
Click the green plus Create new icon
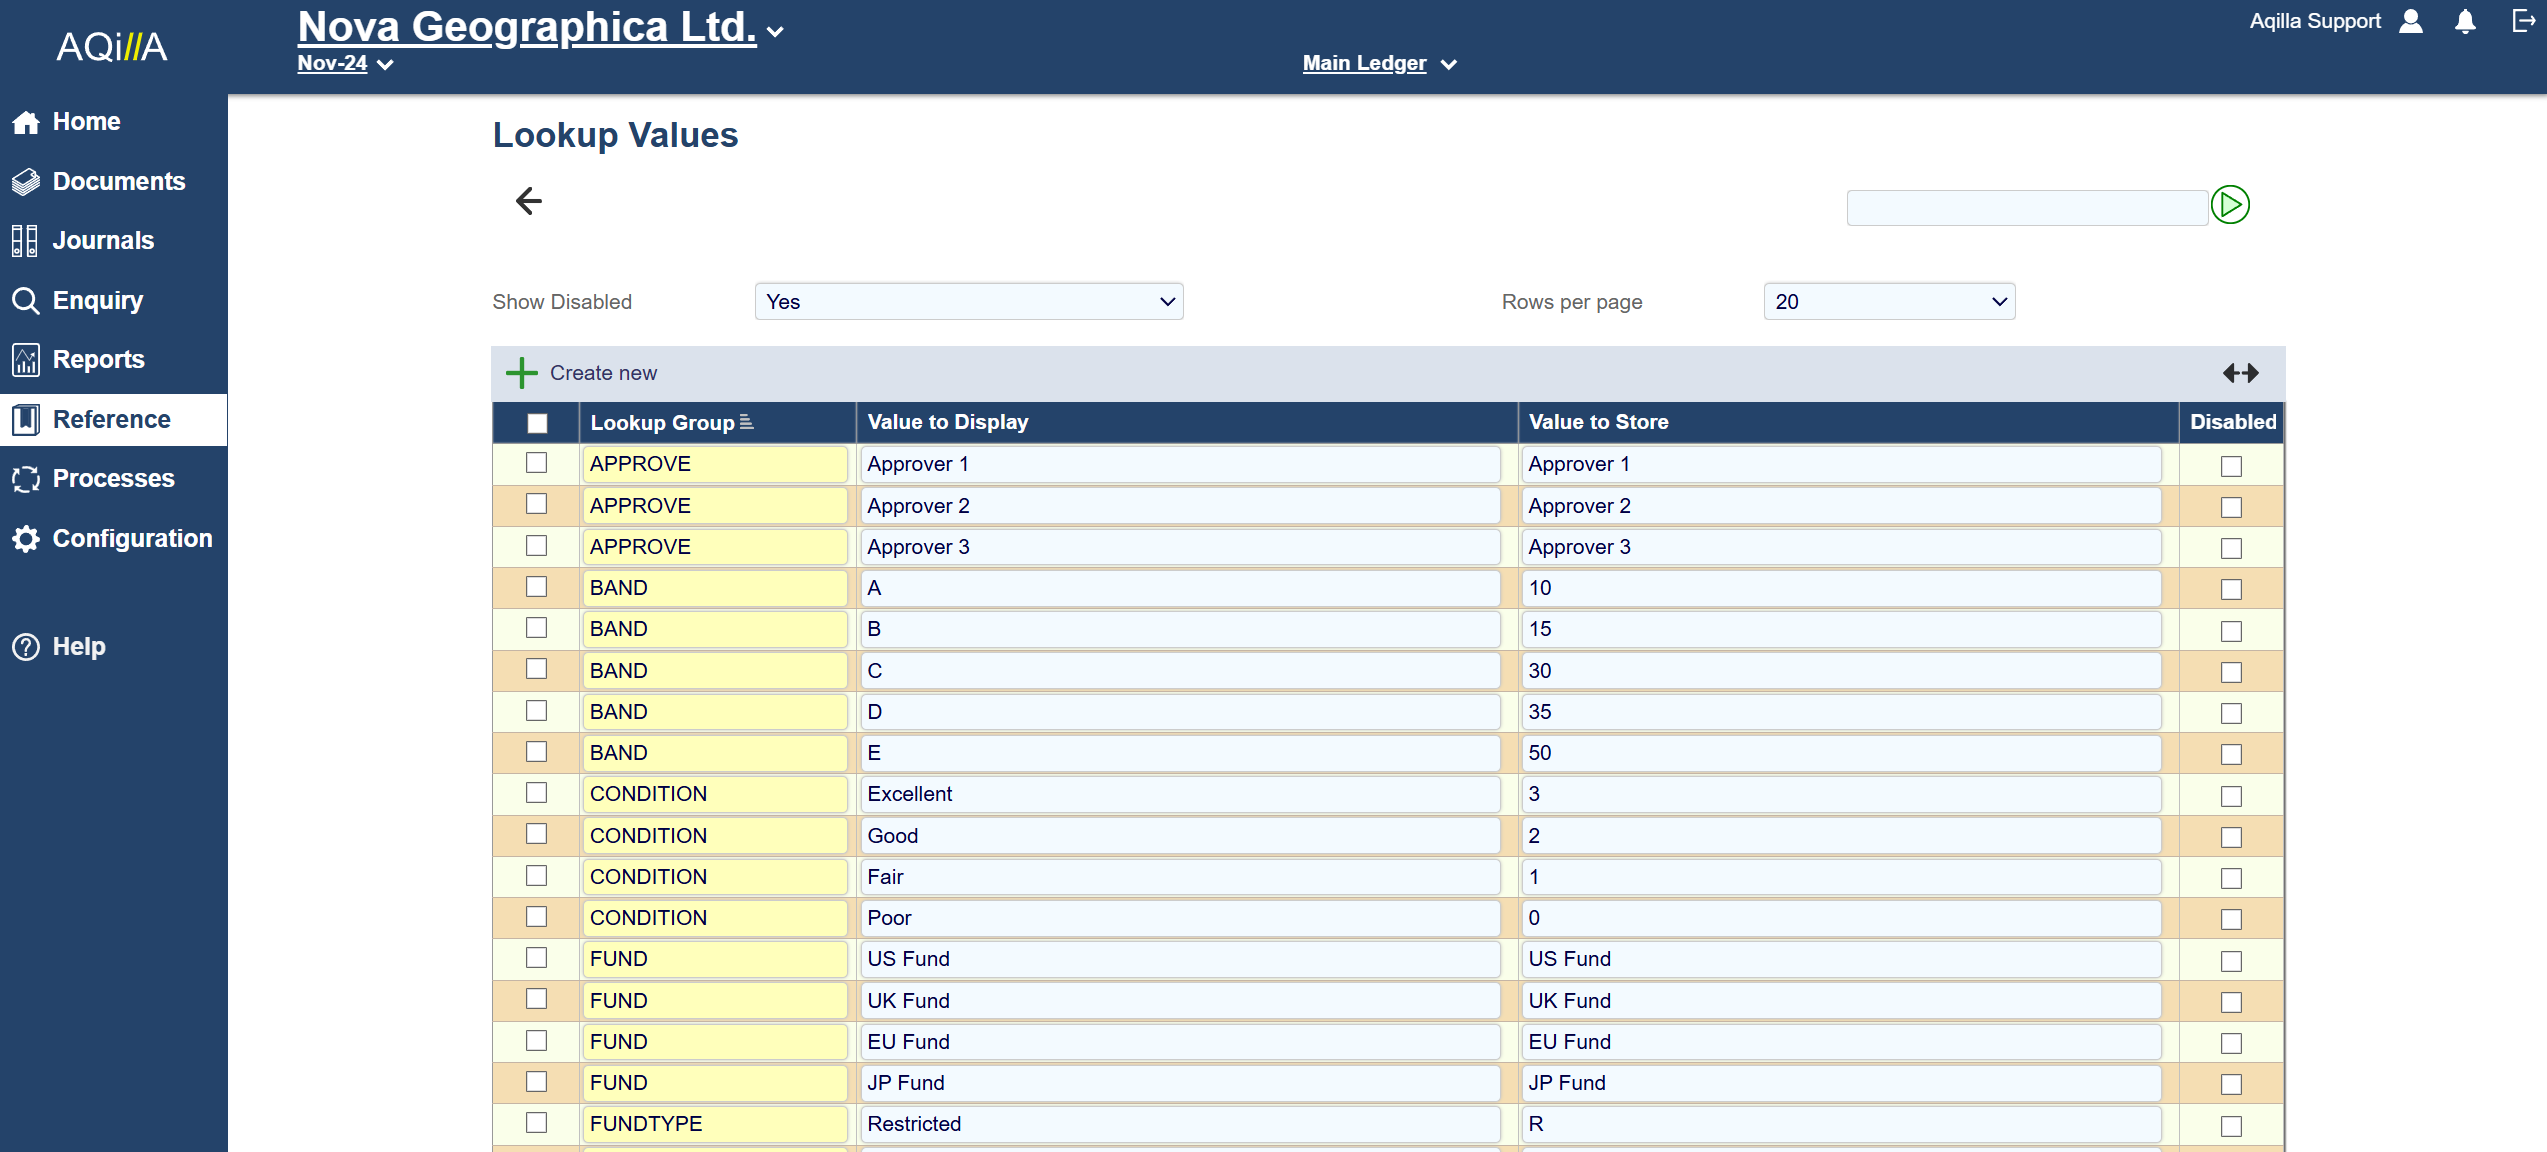(x=521, y=373)
